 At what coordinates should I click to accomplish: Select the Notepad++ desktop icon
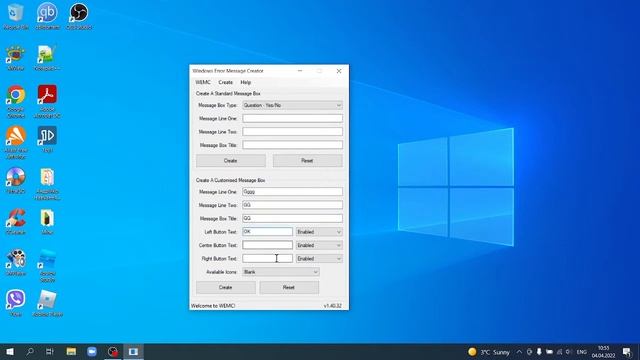tap(47, 58)
